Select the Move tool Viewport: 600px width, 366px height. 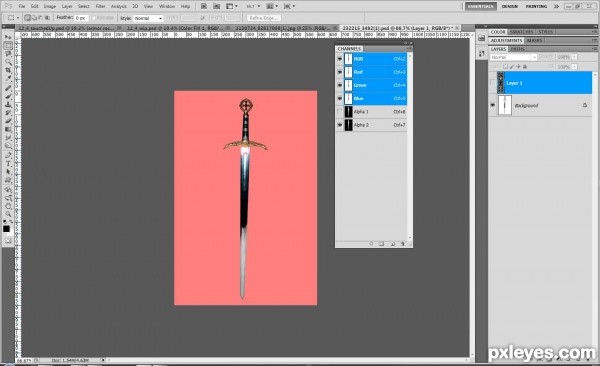[8, 37]
